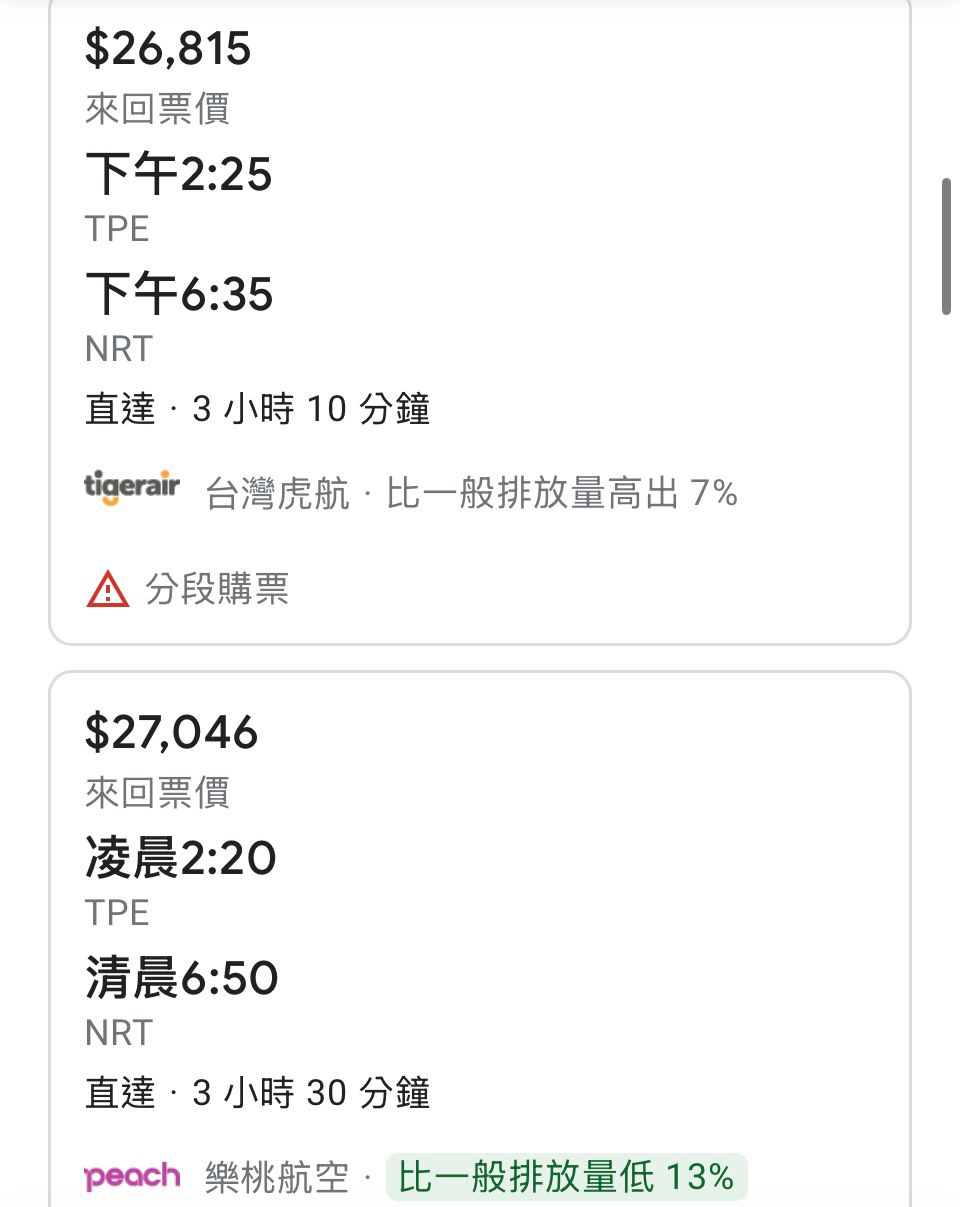Click the 比一般排放量高出 7% emissions text

click(x=562, y=493)
